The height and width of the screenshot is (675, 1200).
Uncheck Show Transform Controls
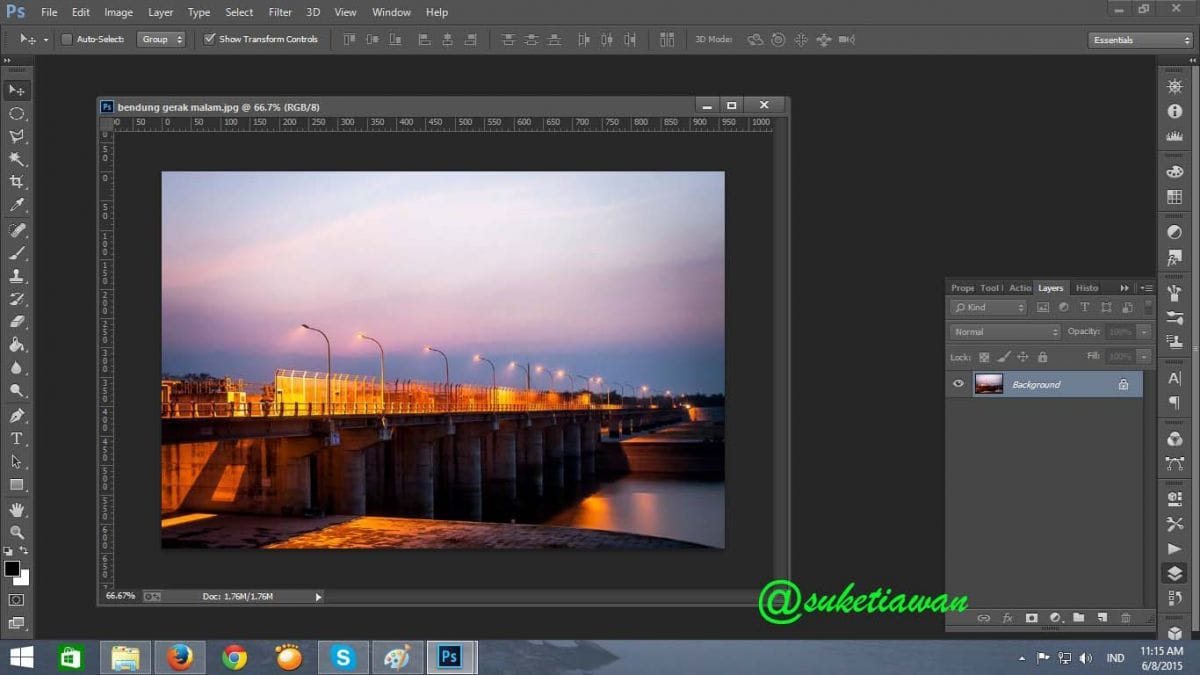tap(209, 40)
